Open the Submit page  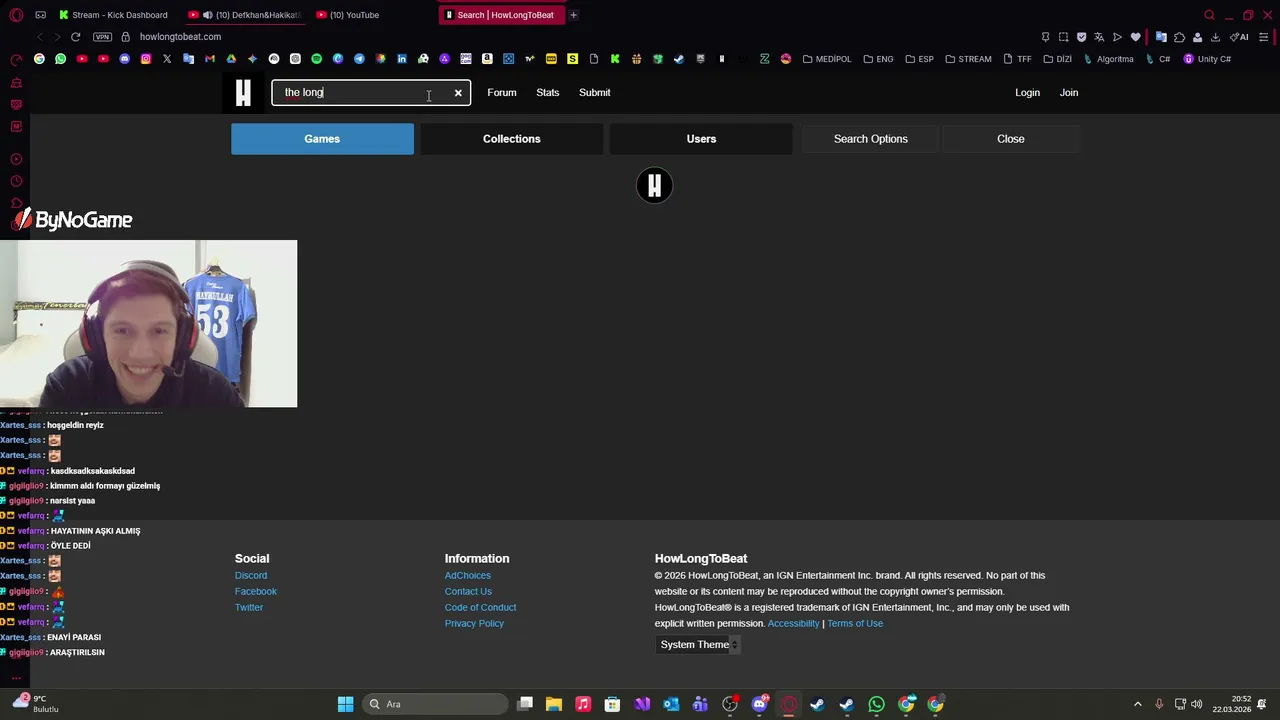595,92
